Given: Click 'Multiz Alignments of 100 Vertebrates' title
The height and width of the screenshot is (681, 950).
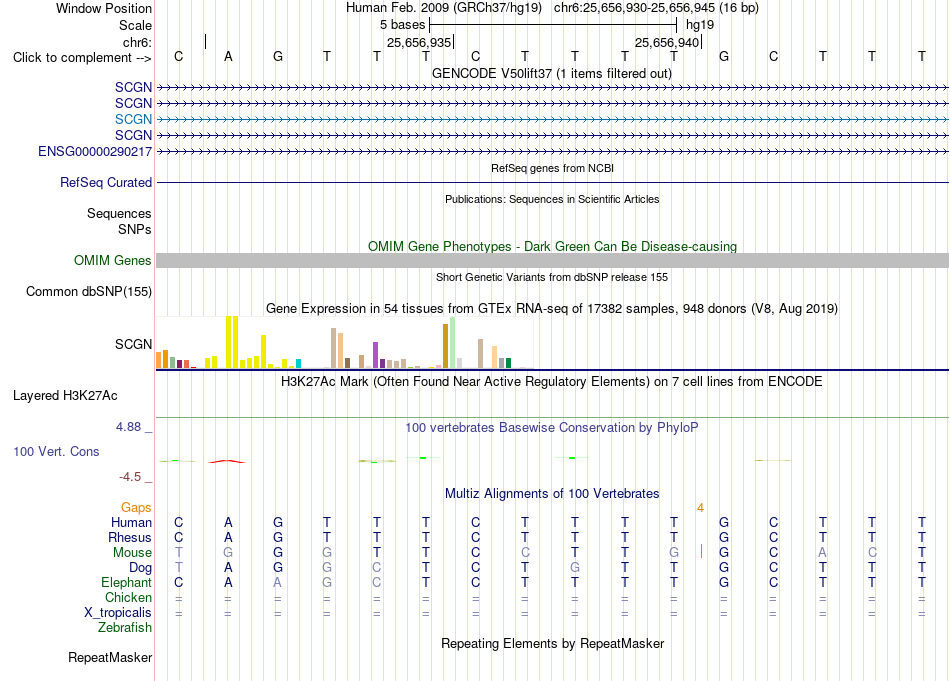Looking at the screenshot, I should tap(552, 493).
